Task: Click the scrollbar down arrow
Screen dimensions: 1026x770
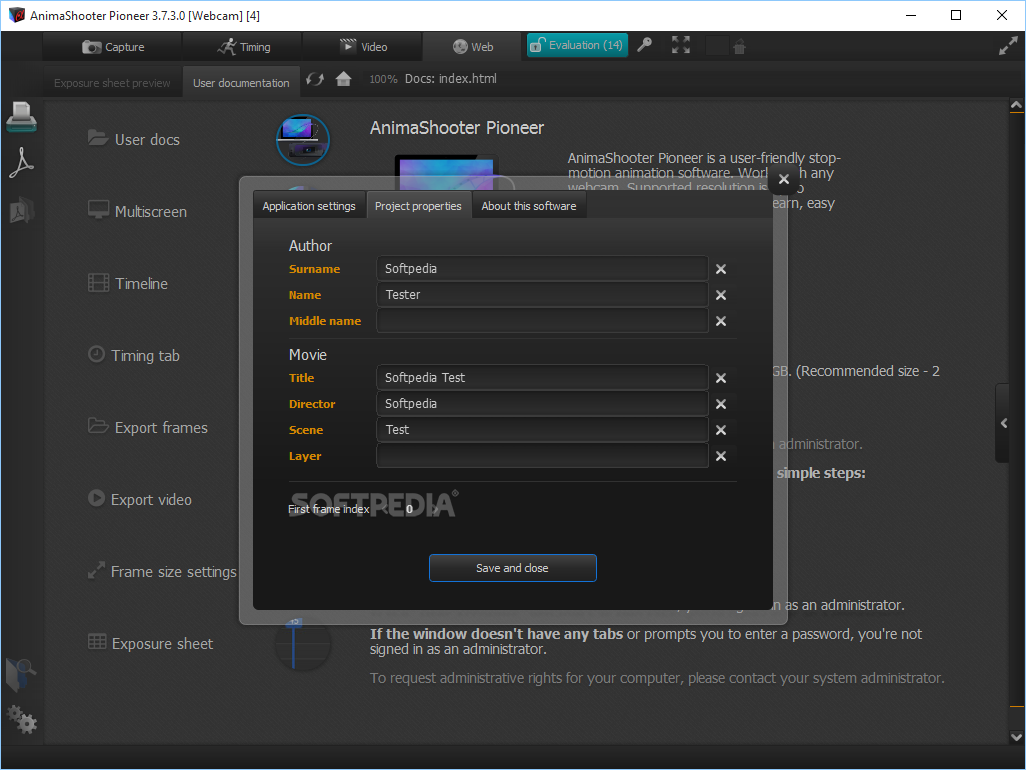Action: coord(1016,737)
